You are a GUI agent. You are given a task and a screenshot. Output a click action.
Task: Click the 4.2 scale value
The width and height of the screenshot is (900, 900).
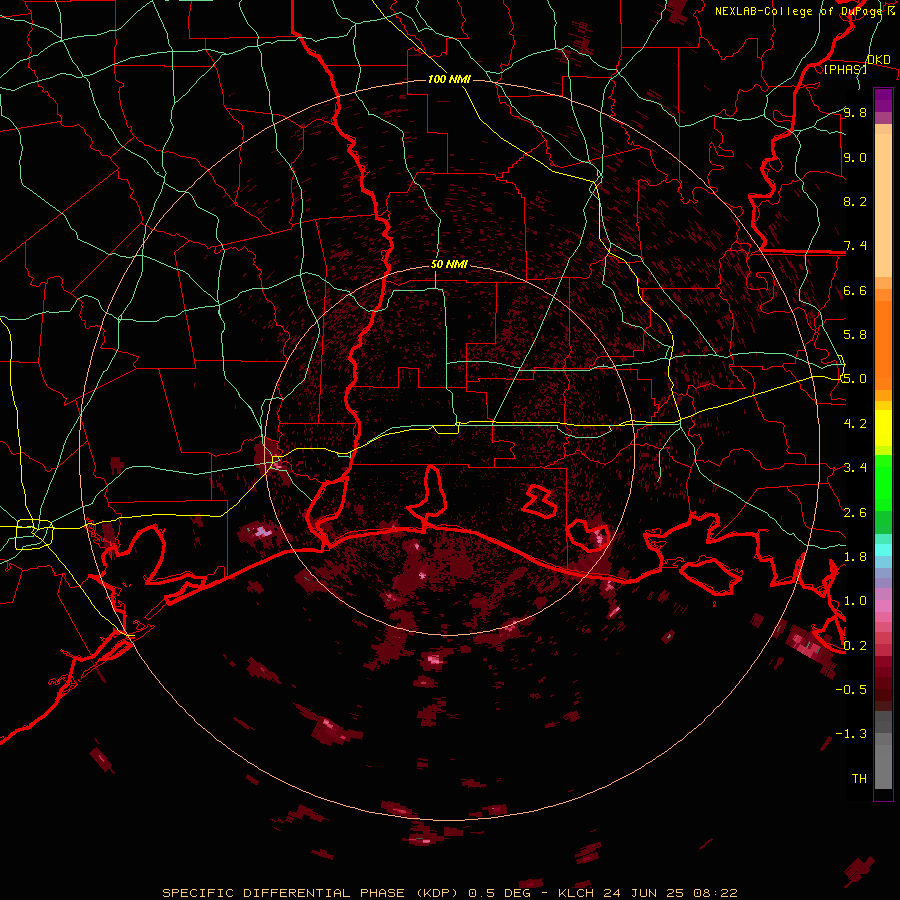click(855, 424)
